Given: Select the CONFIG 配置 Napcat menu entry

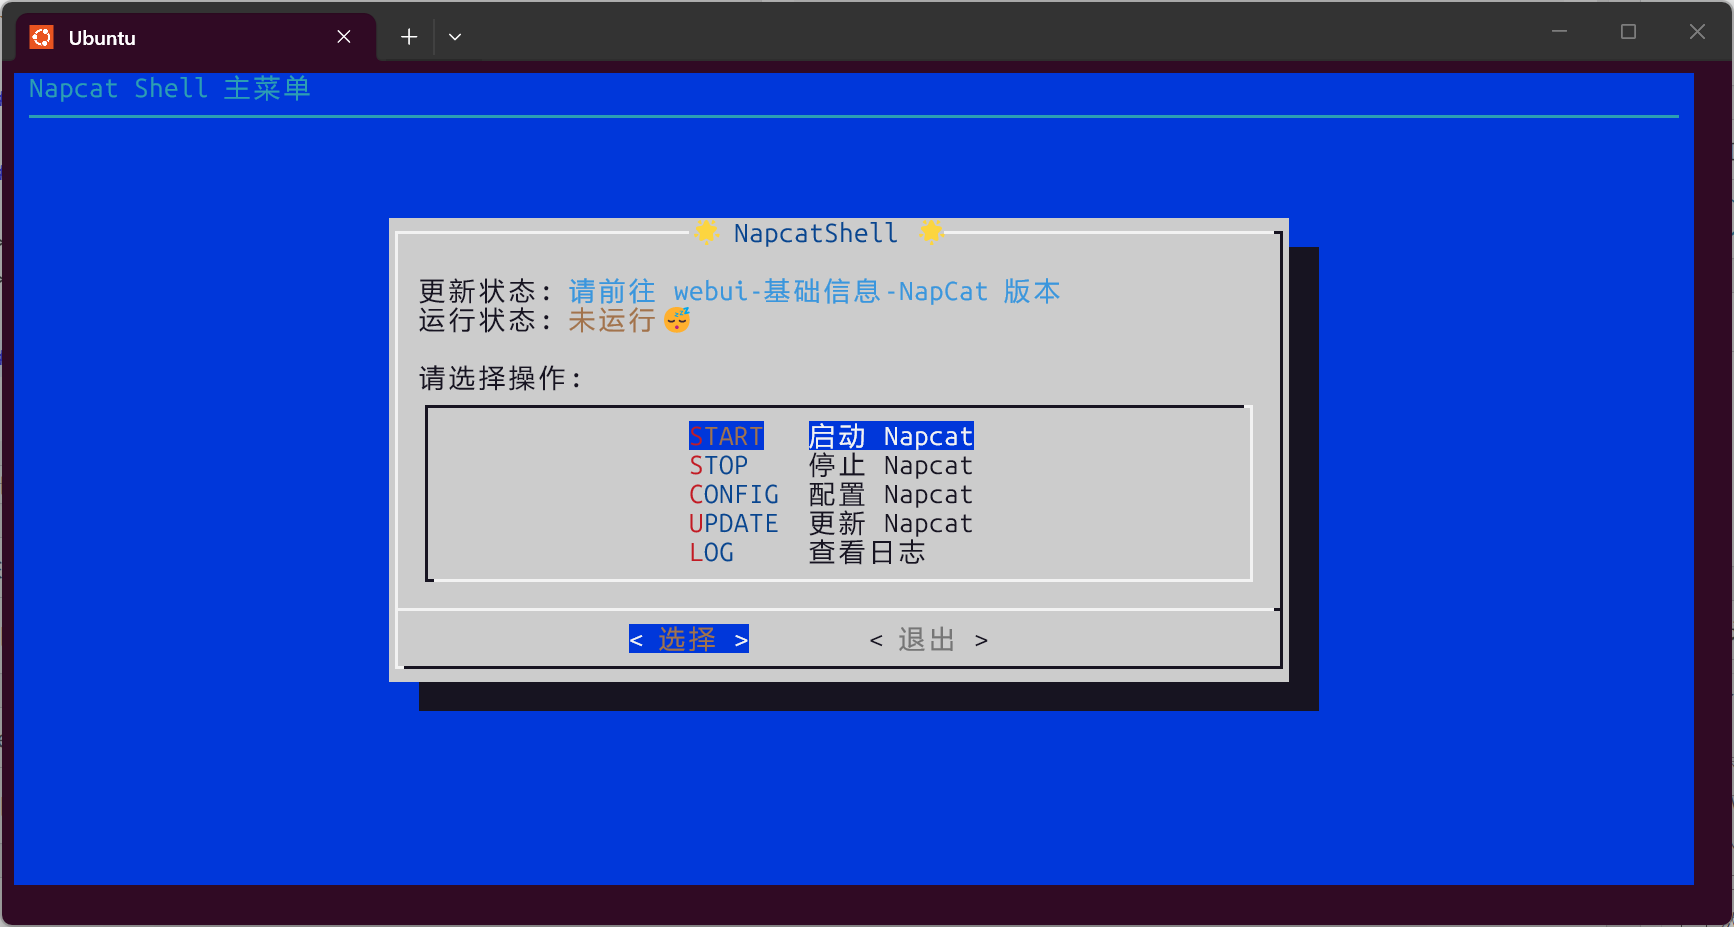Looking at the screenshot, I should pyautogui.click(x=831, y=494).
